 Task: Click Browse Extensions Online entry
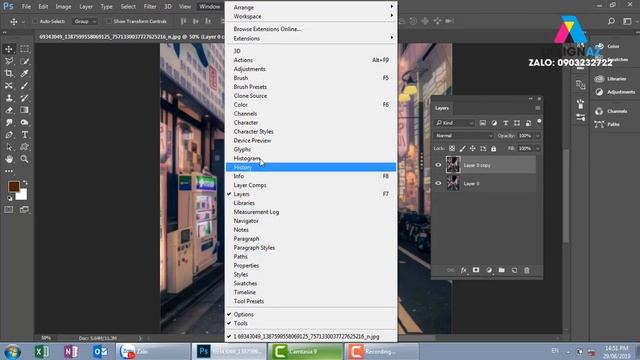click(x=311, y=29)
